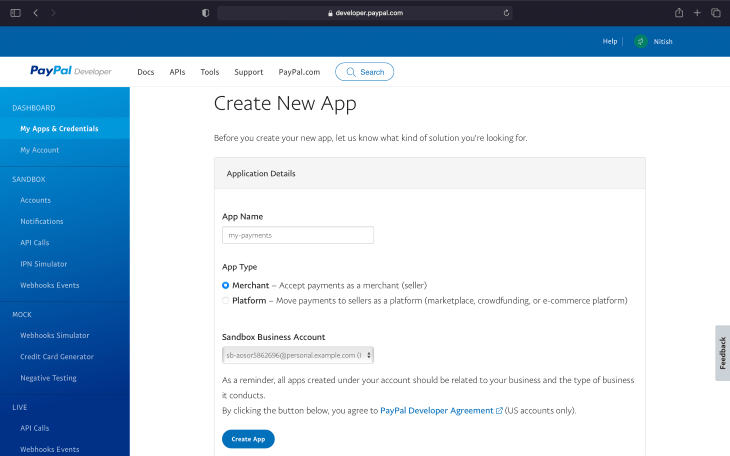730x456 pixels.
Task: Open Webhooks Simulator in the sidebar
Action: click(54, 335)
